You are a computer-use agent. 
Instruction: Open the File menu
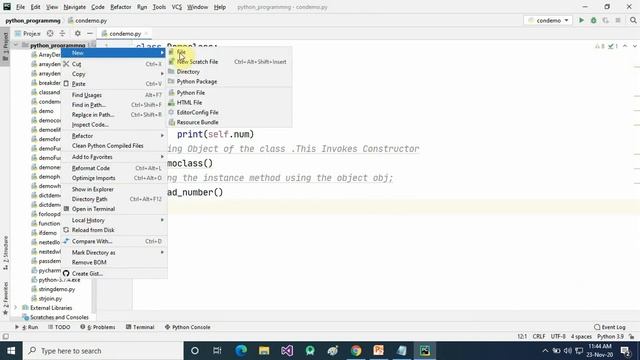click(x=20, y=7)
